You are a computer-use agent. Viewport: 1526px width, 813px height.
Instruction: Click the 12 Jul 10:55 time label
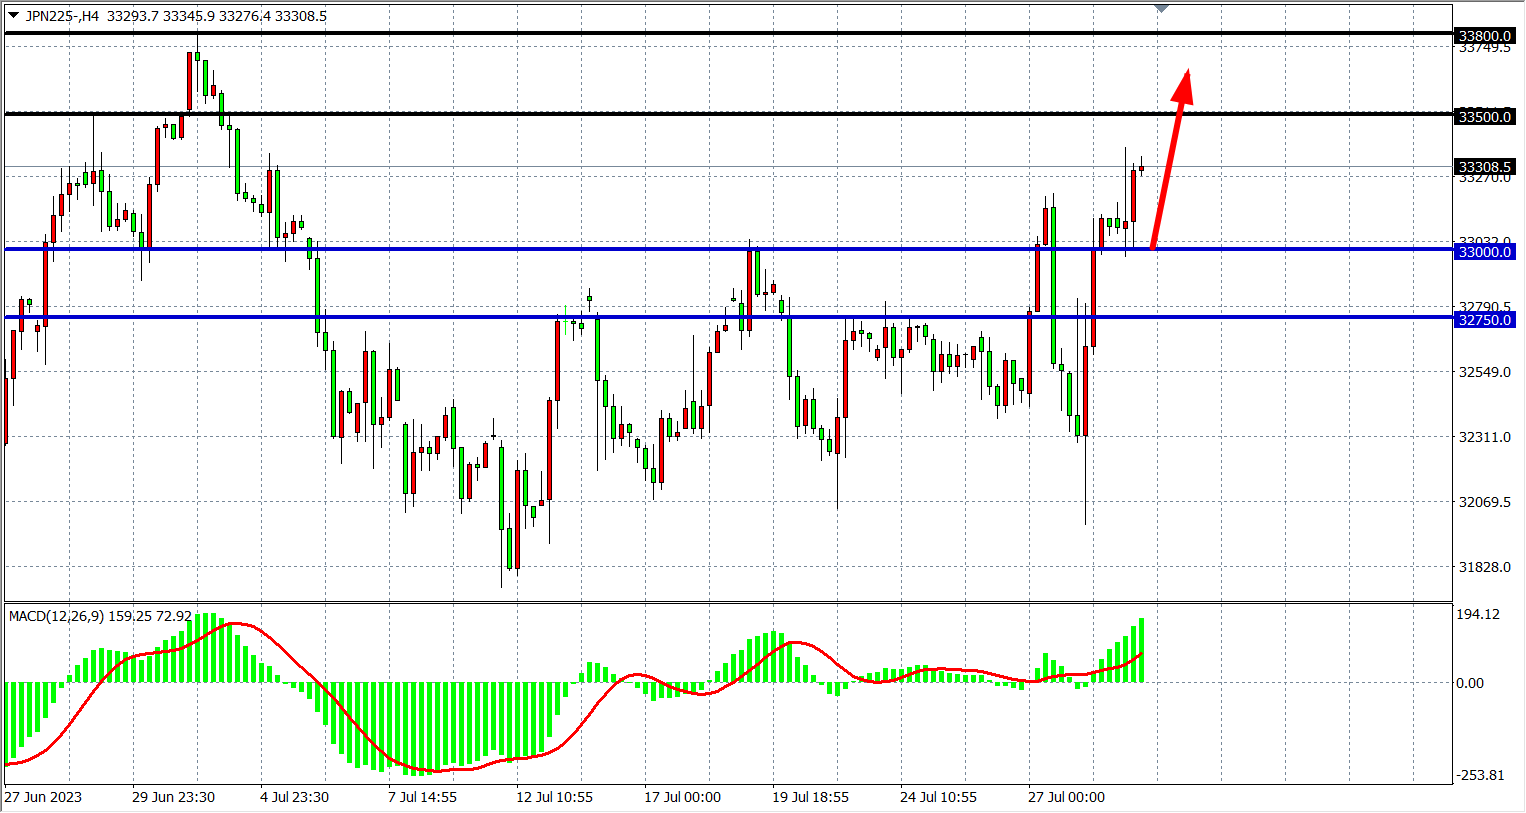click(x=554, y=797)
